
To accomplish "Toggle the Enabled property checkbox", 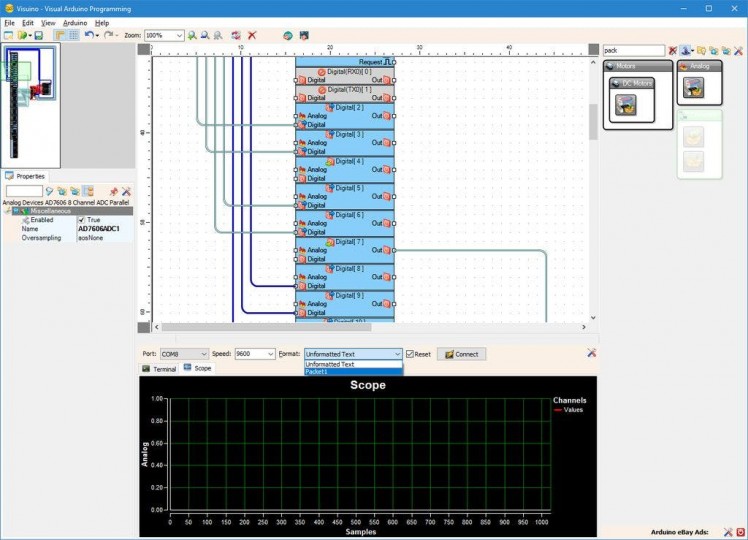I will point(82,220).
